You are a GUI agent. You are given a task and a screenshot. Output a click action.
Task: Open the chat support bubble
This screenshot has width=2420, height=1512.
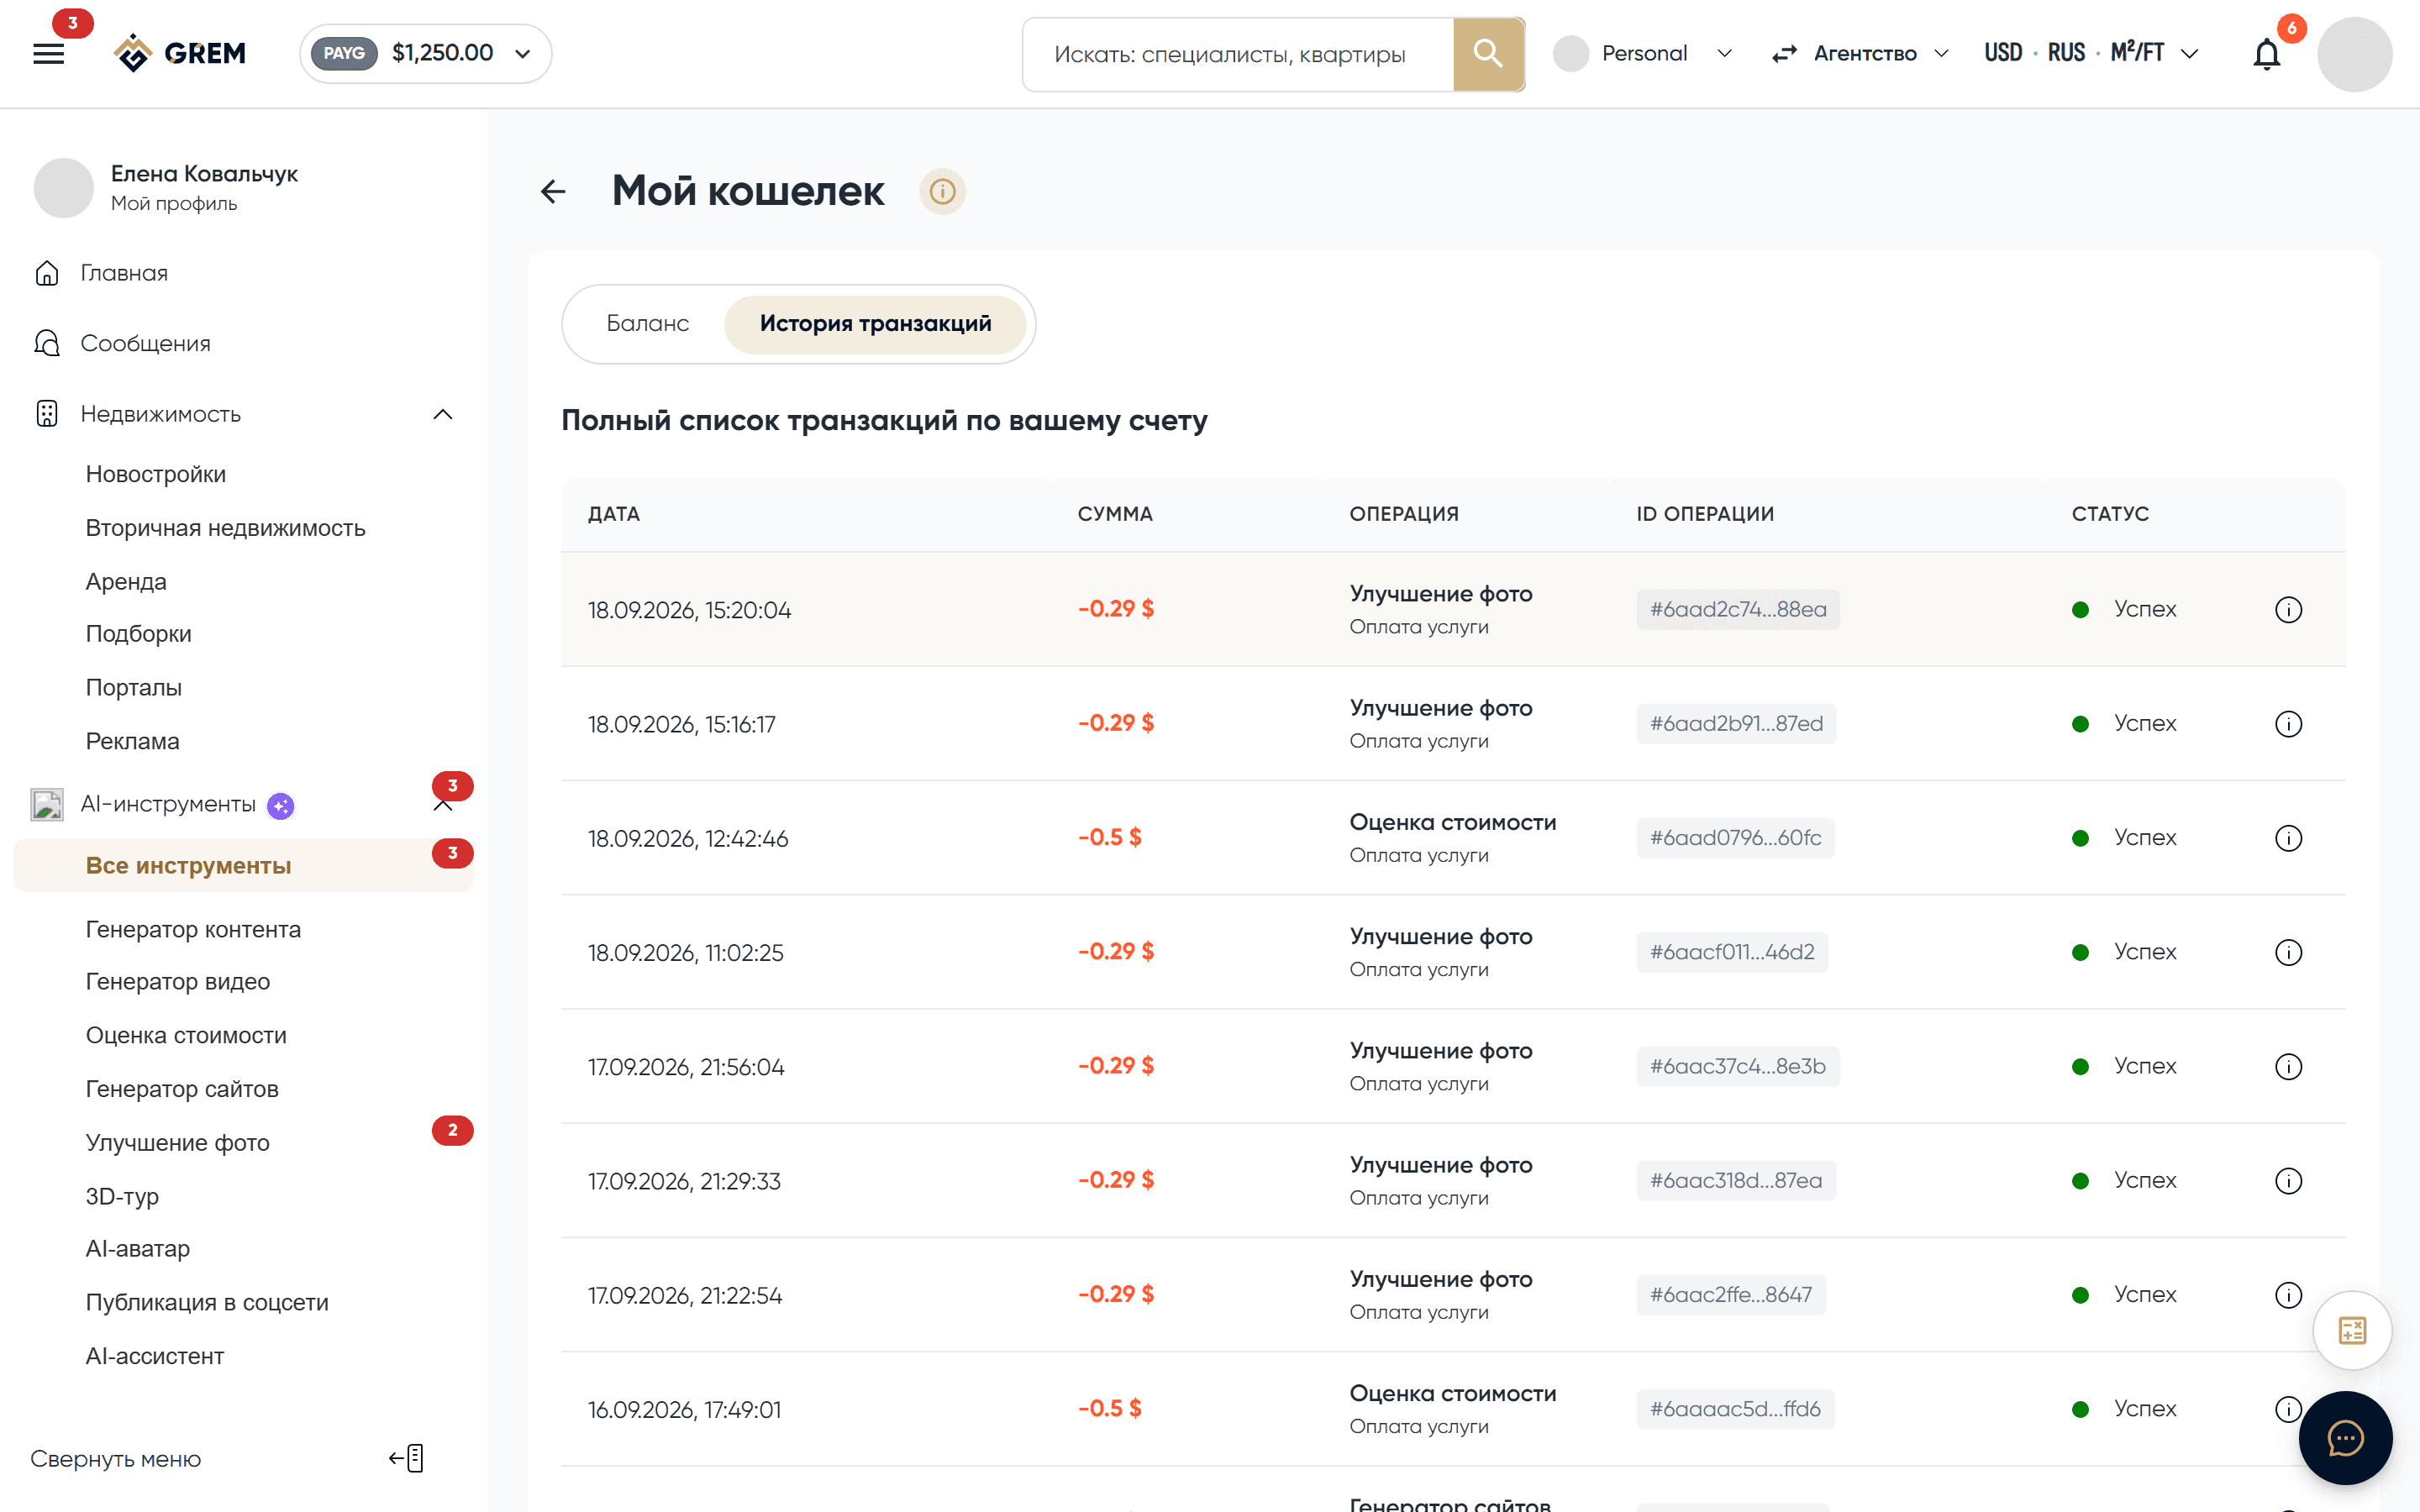tap(2345, 1438)
